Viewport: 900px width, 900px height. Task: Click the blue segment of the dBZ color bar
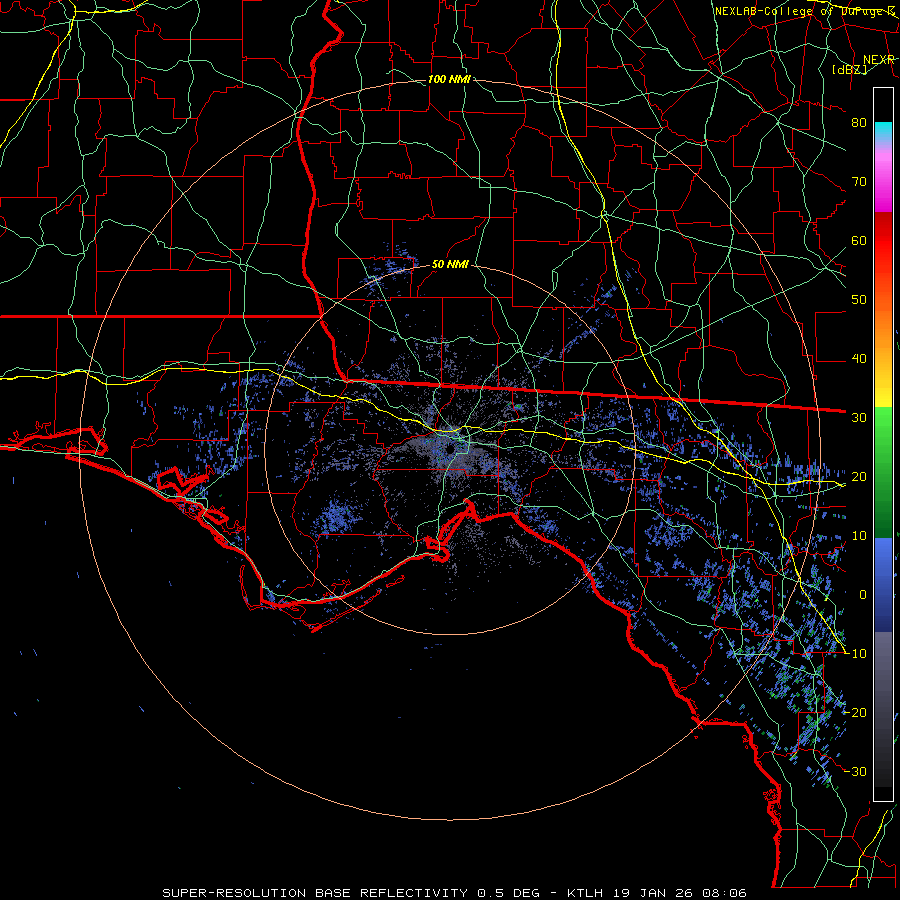point(883,584)
